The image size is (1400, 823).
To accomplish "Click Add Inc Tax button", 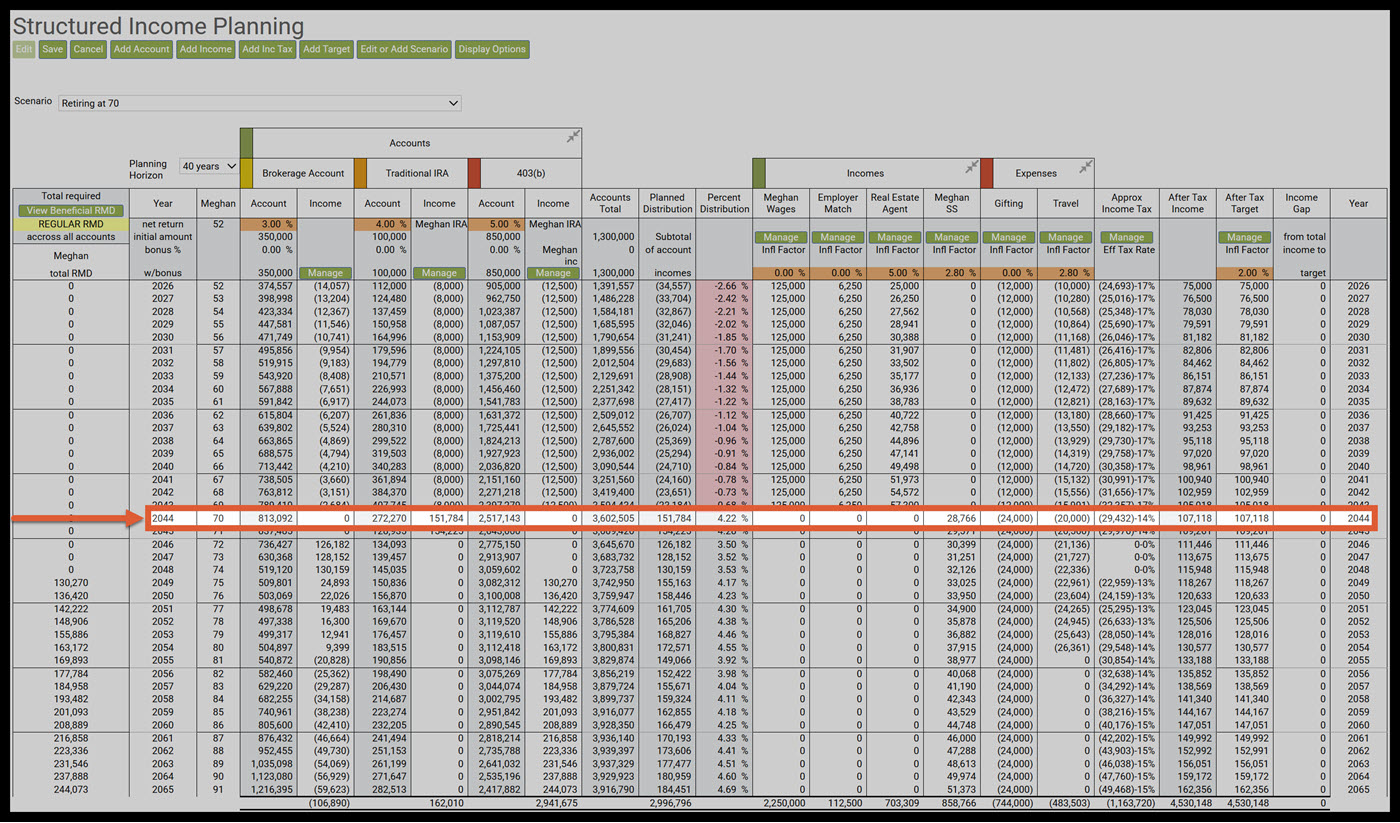I will point(268,49).
